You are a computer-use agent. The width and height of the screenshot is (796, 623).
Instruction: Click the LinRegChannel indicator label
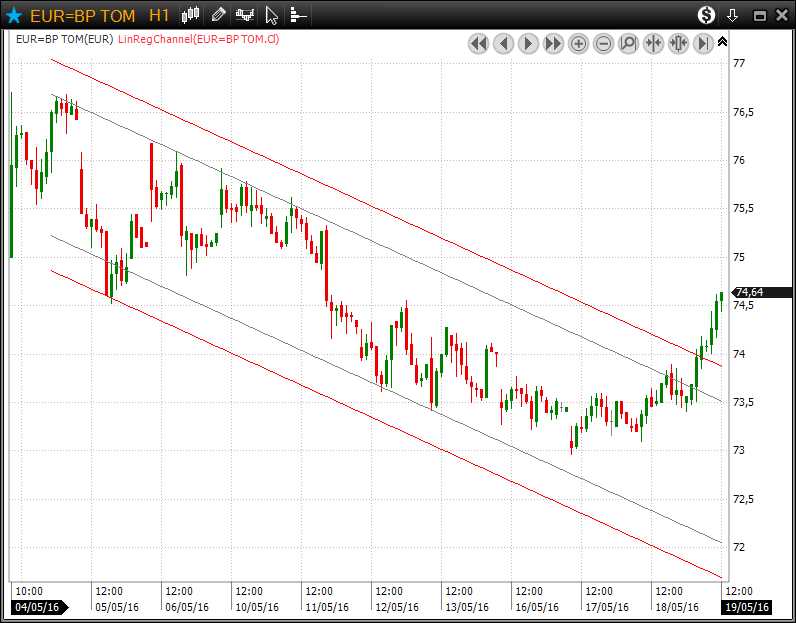197,39
